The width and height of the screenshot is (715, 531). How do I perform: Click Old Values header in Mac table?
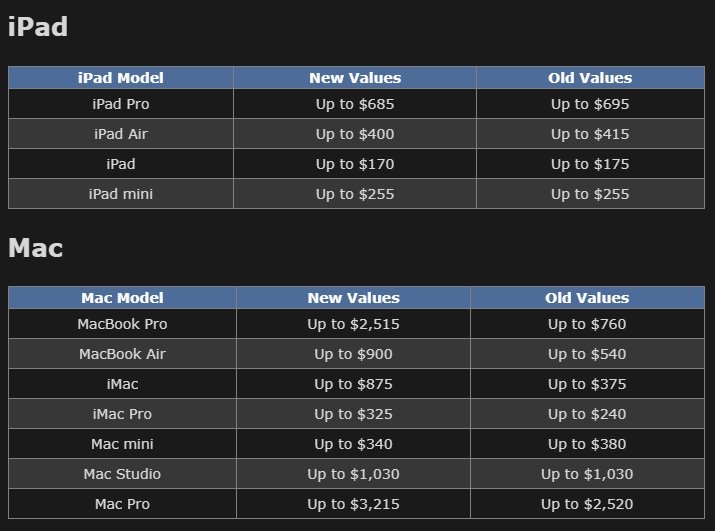click(587, 298)
